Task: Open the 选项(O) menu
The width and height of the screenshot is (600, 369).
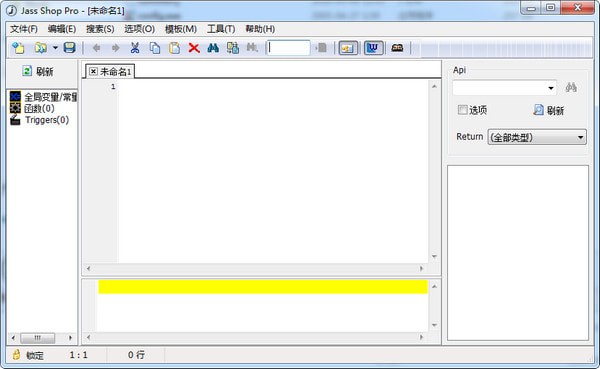Action: point(139,29)
